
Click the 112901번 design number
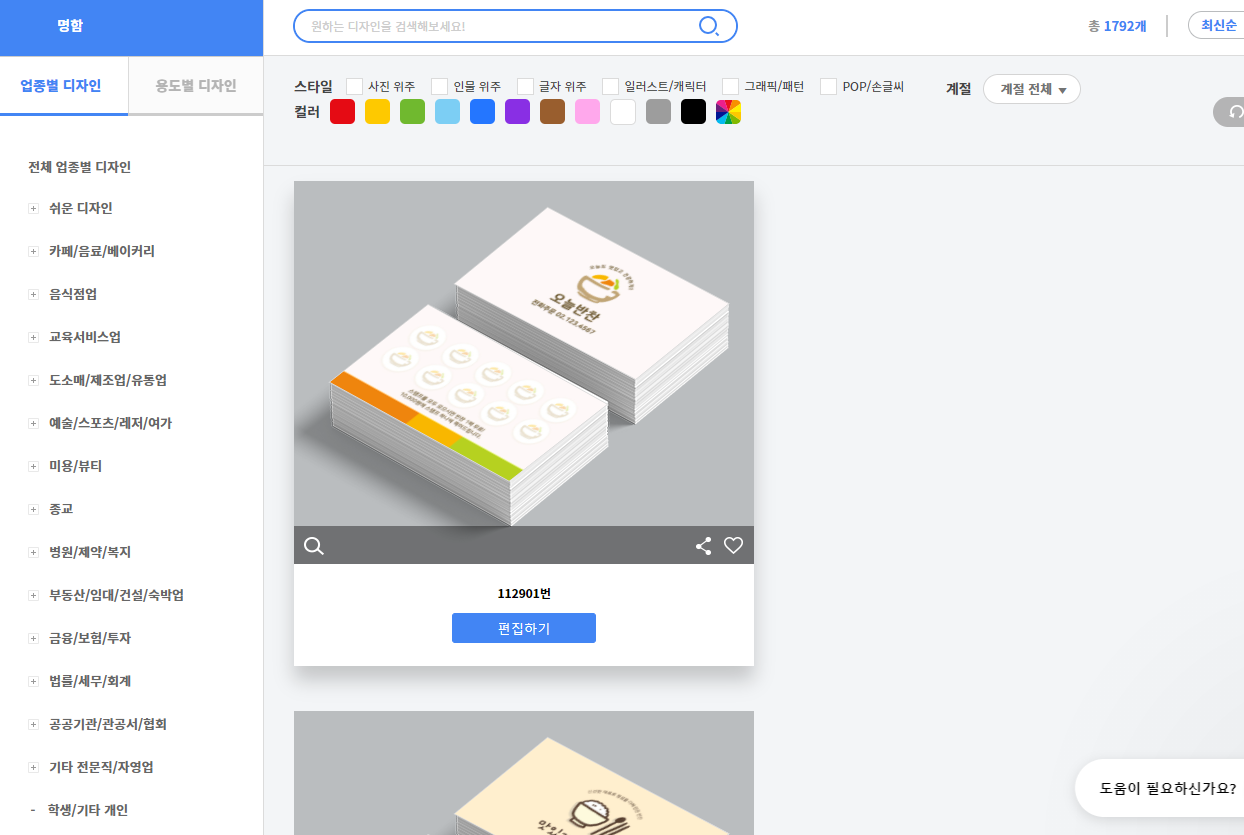pyautogui.click(x=524, y=594)
